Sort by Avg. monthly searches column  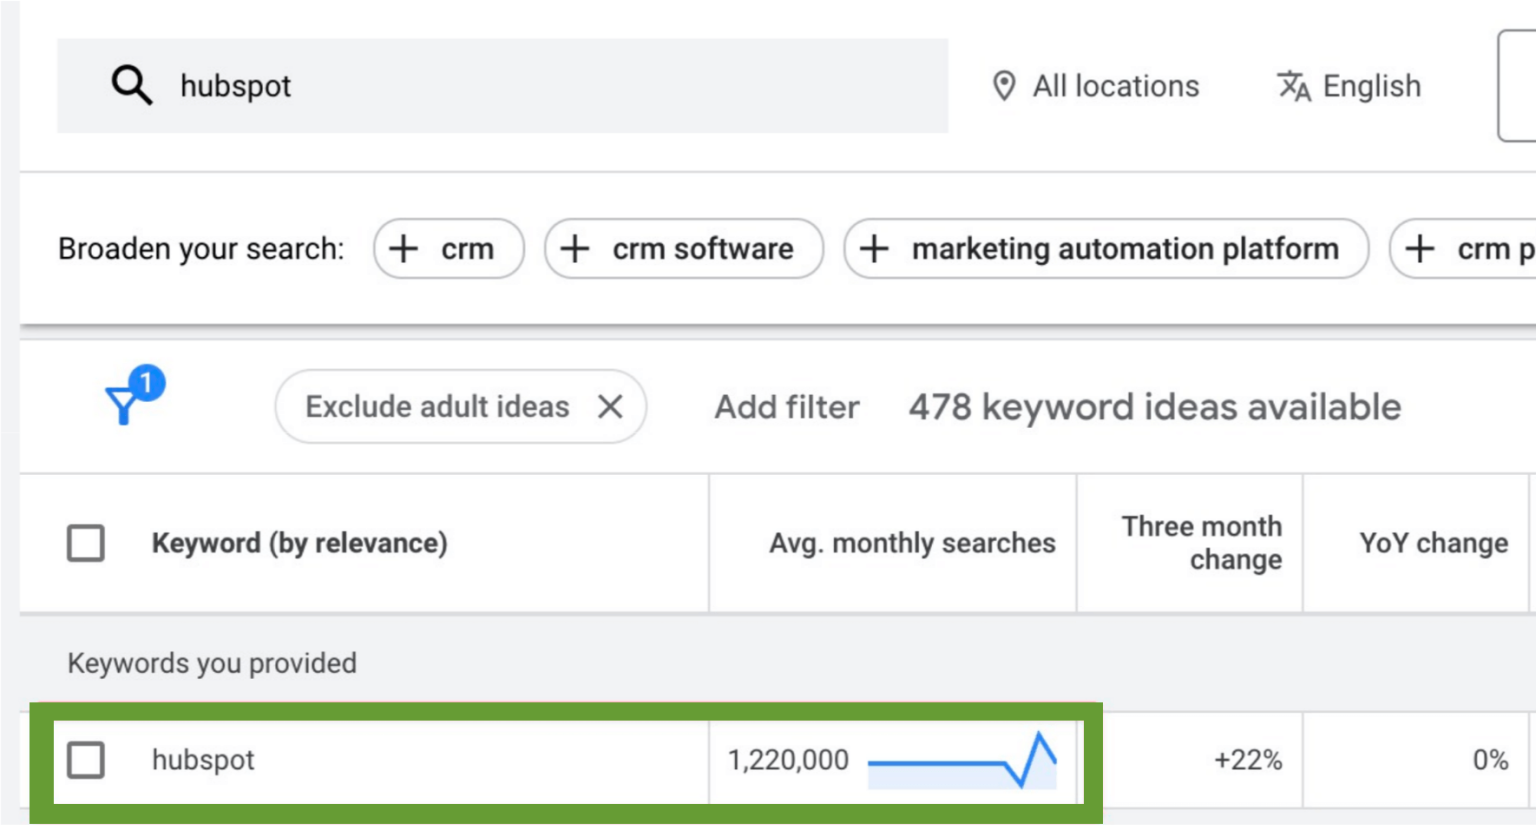(911, 543)
